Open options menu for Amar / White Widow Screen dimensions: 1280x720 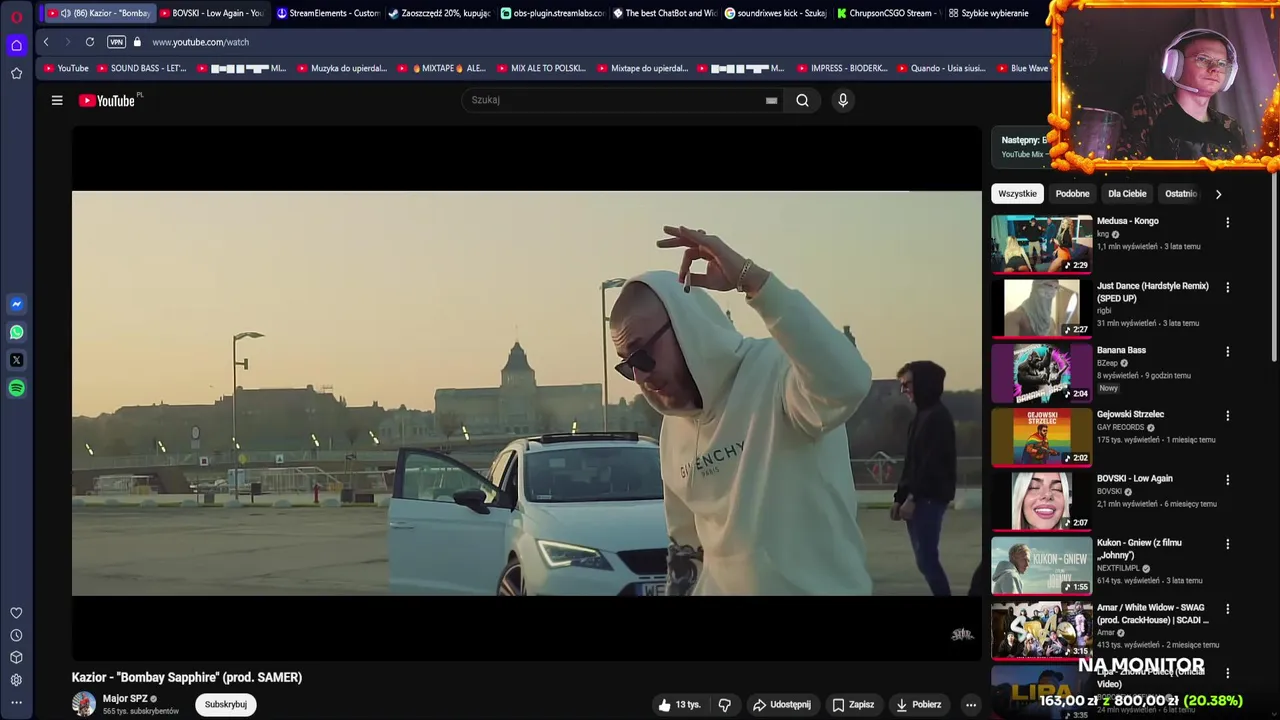pos(1228,608)
